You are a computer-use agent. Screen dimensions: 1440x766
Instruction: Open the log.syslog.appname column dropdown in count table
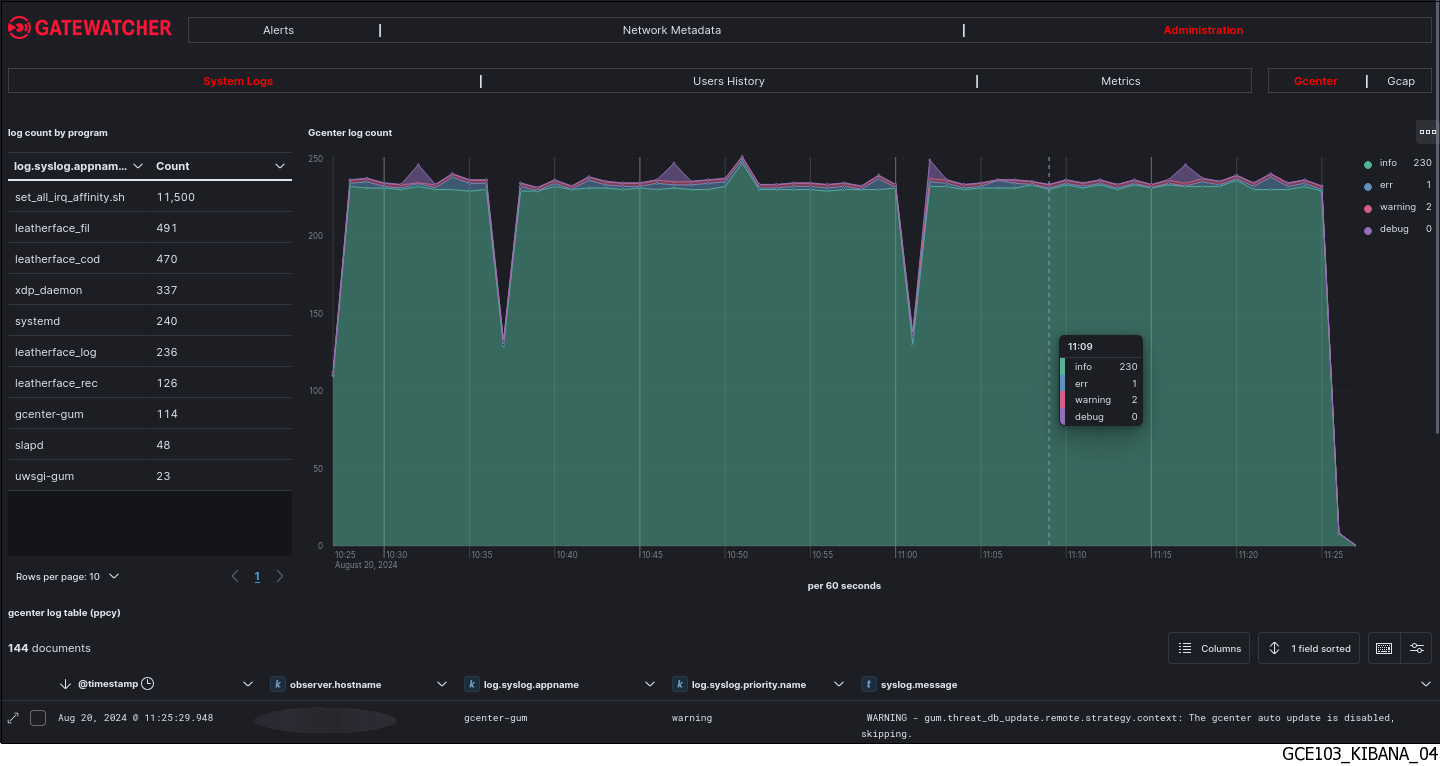(138, 166)
